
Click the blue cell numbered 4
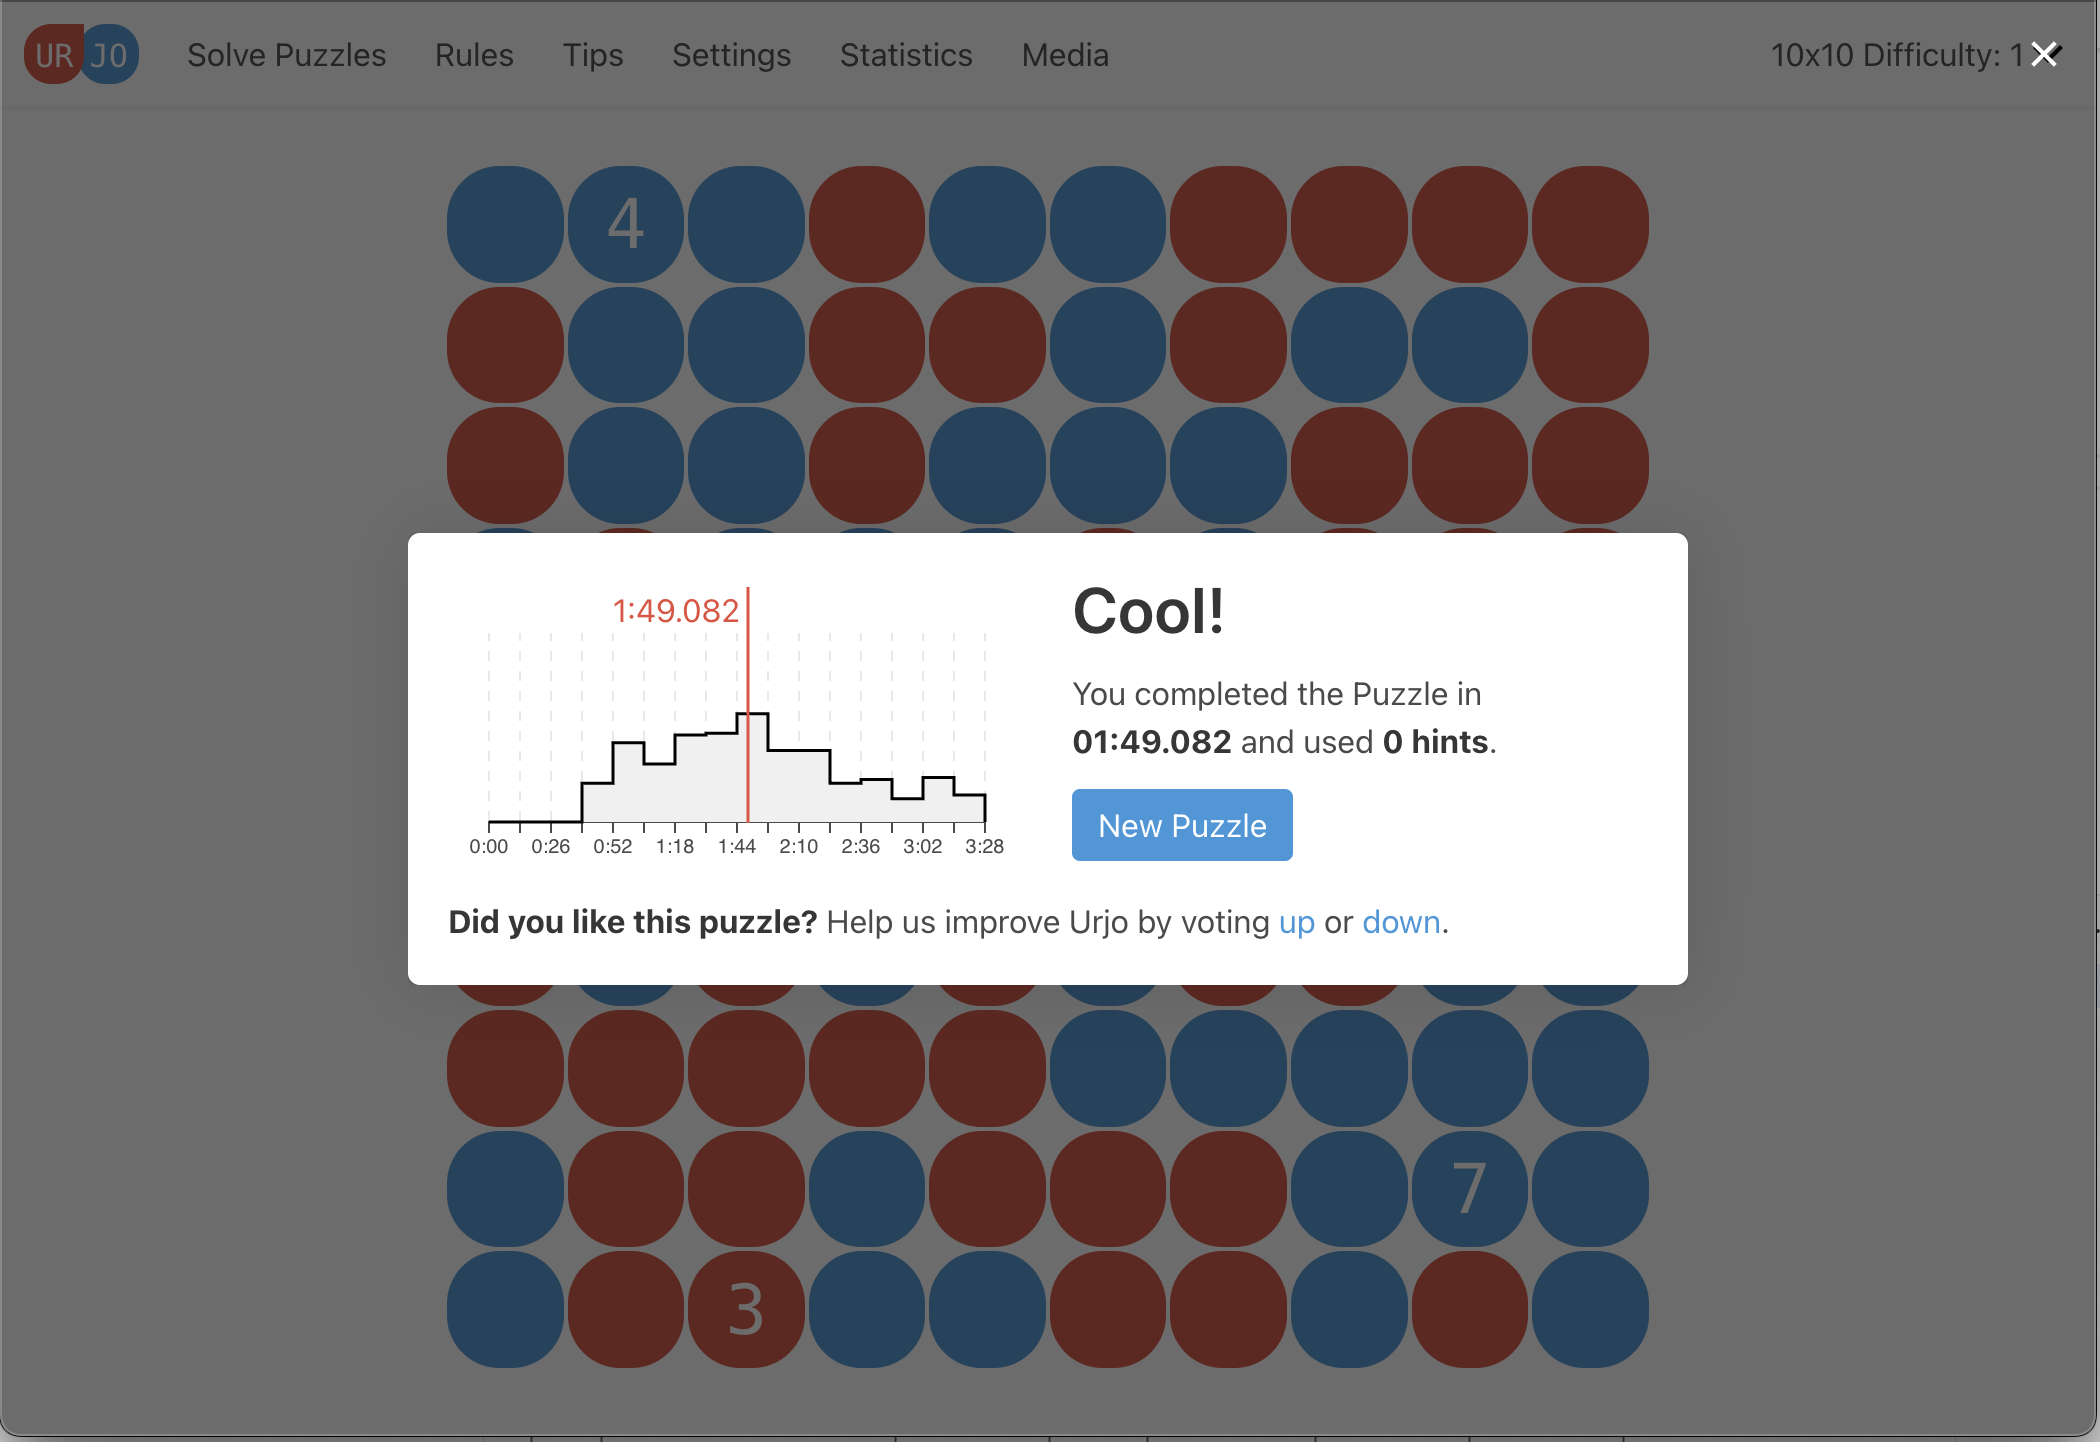click(626, 224)
